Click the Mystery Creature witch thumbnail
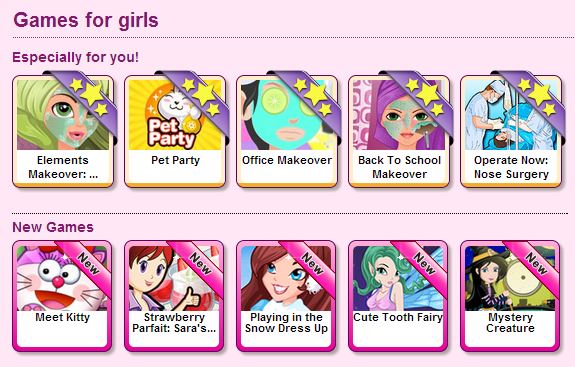The image size is (575, 367). [x=510, y=278]
